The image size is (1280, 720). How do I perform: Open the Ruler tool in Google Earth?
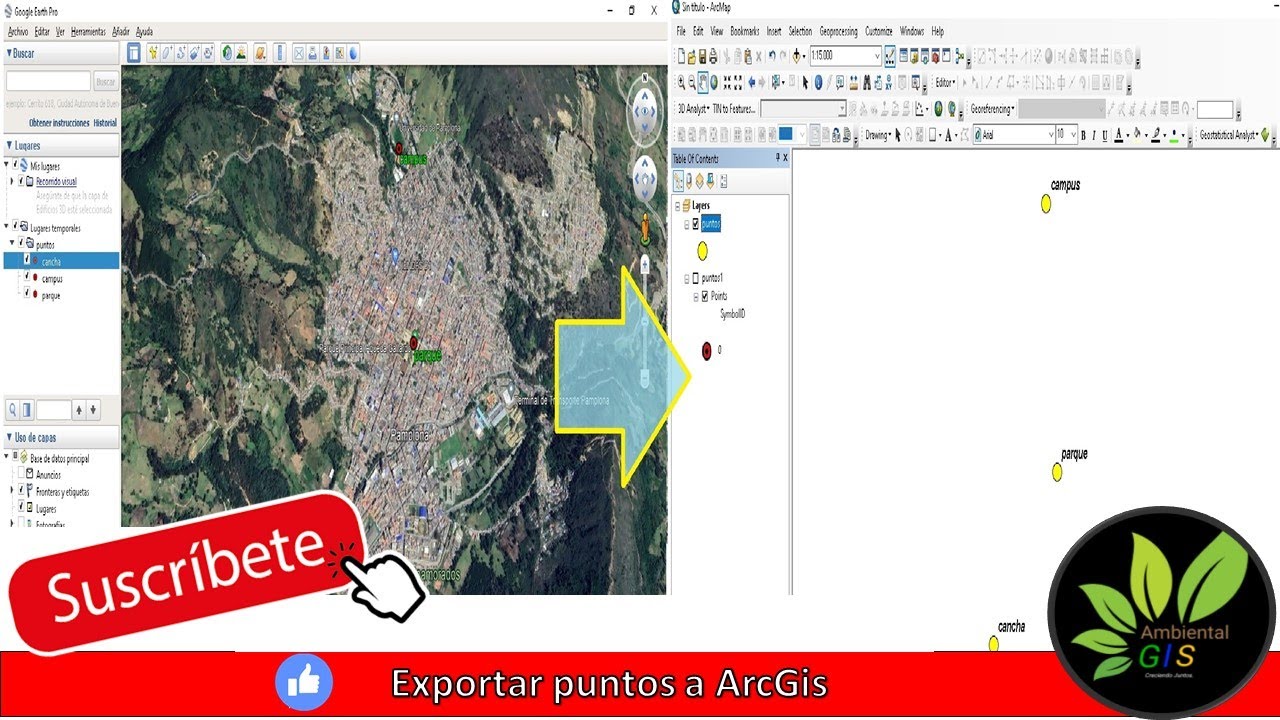[x=280, y=53]
